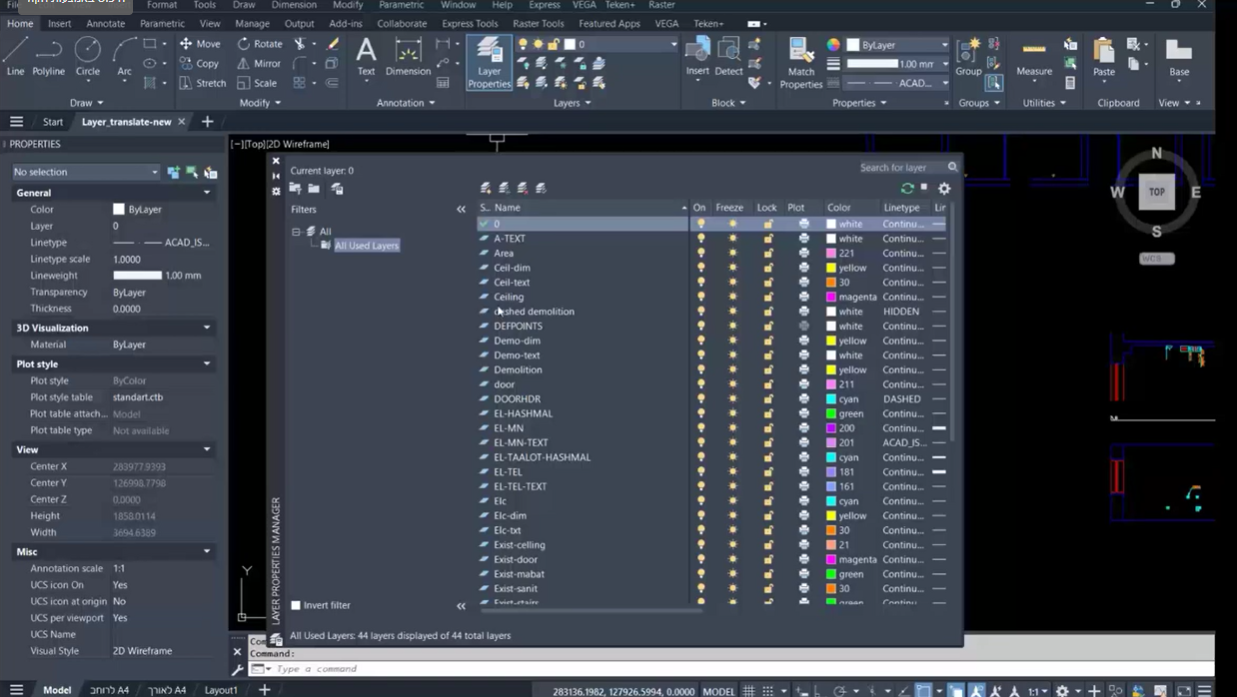
Task: Click the Linetype column header
Action: click(902, 208)
